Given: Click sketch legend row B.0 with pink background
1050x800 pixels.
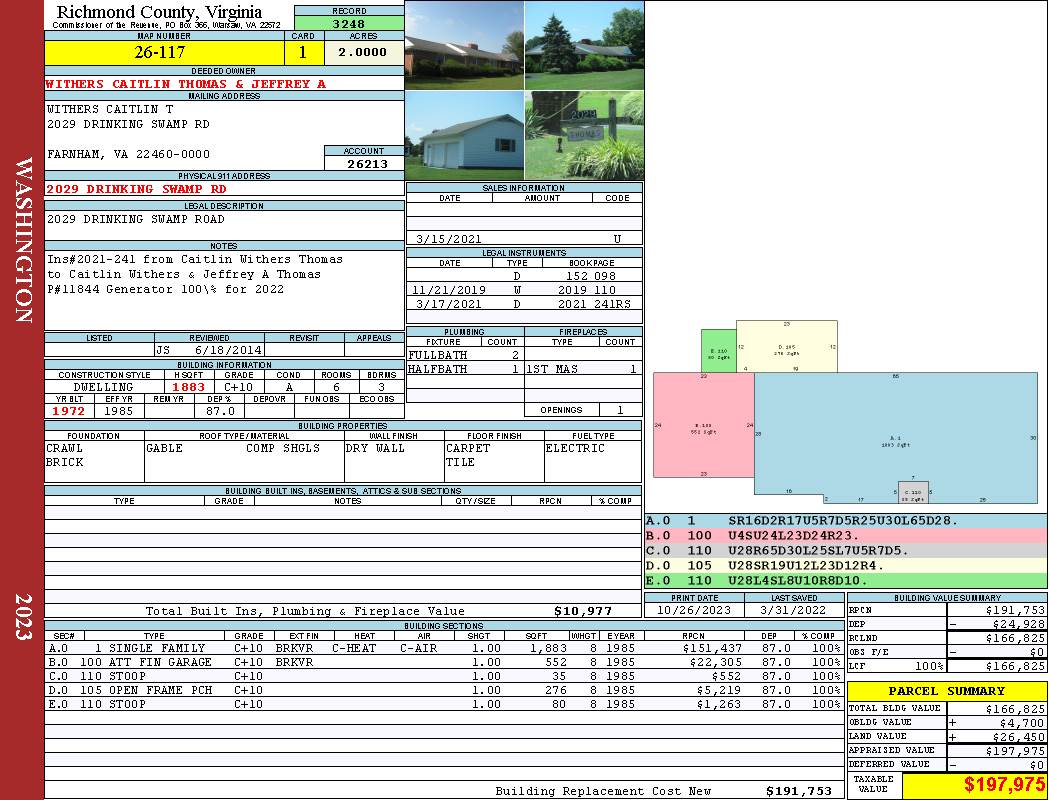Looking at the screenshot, I should pyautogui.click(x=846, y=536).
